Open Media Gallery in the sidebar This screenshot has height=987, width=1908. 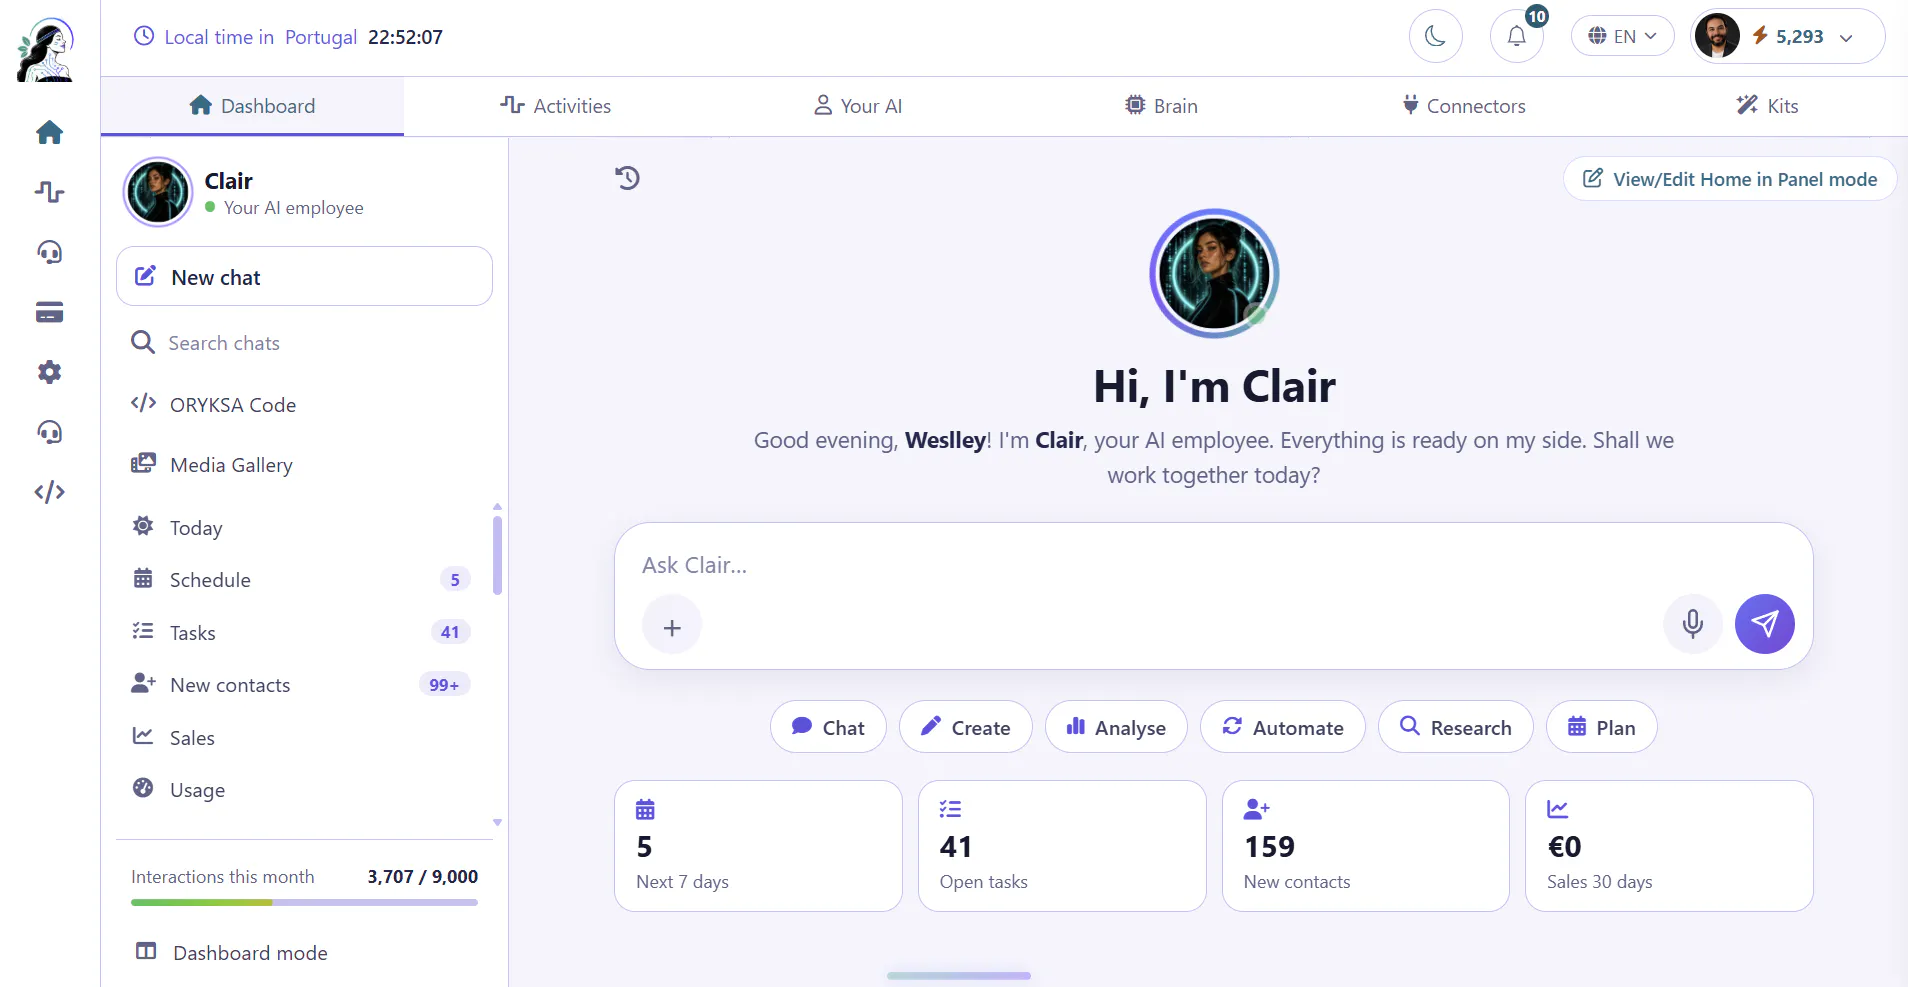pyautogui.click(x=304, y=465)
